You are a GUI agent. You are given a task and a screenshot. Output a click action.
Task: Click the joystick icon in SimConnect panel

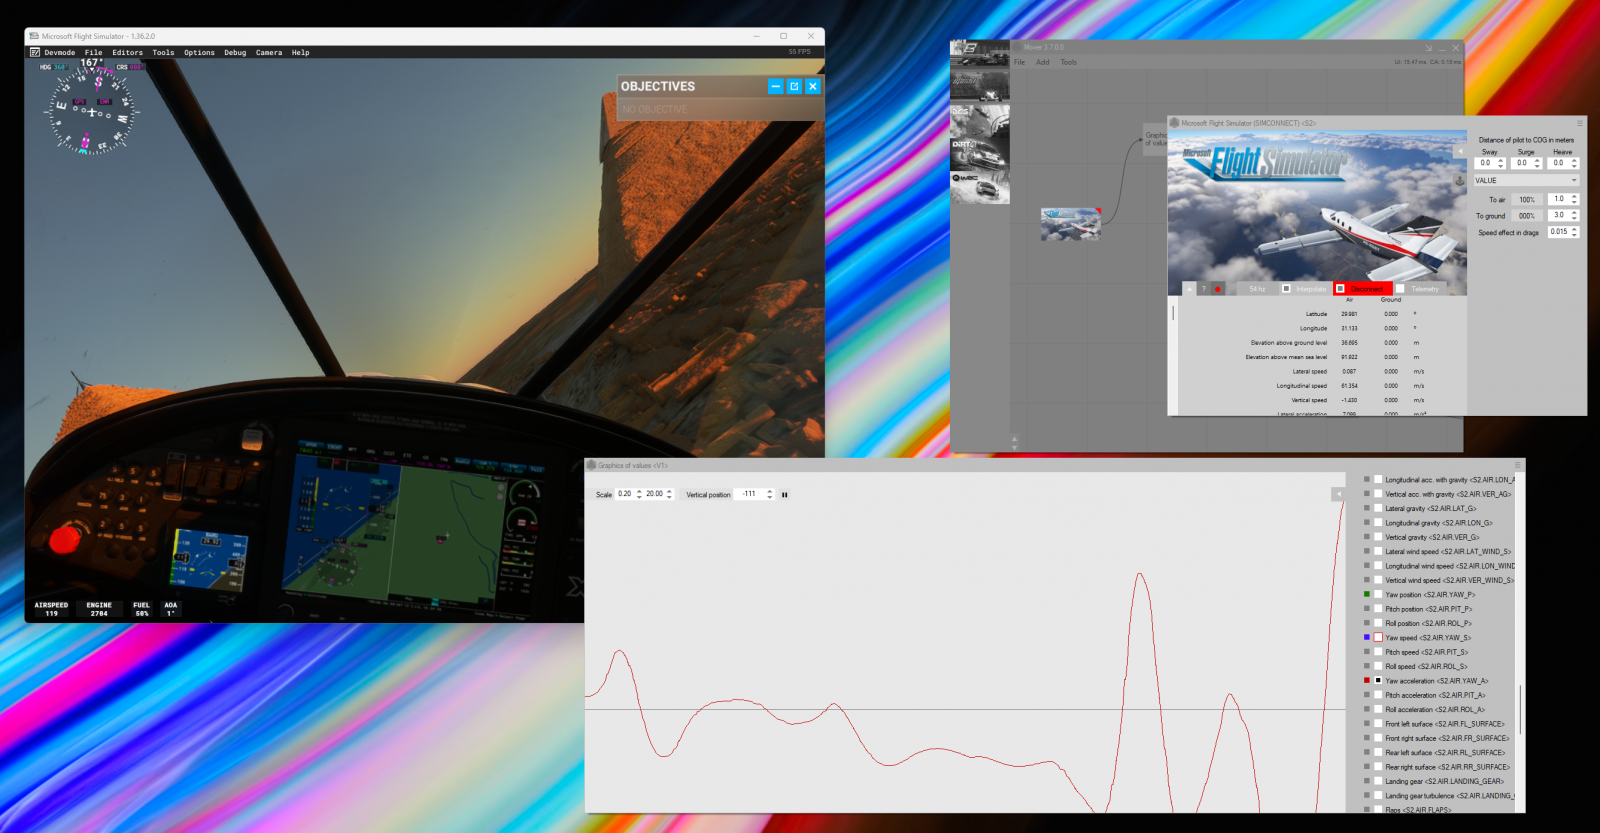click(x=1460, y=180)
